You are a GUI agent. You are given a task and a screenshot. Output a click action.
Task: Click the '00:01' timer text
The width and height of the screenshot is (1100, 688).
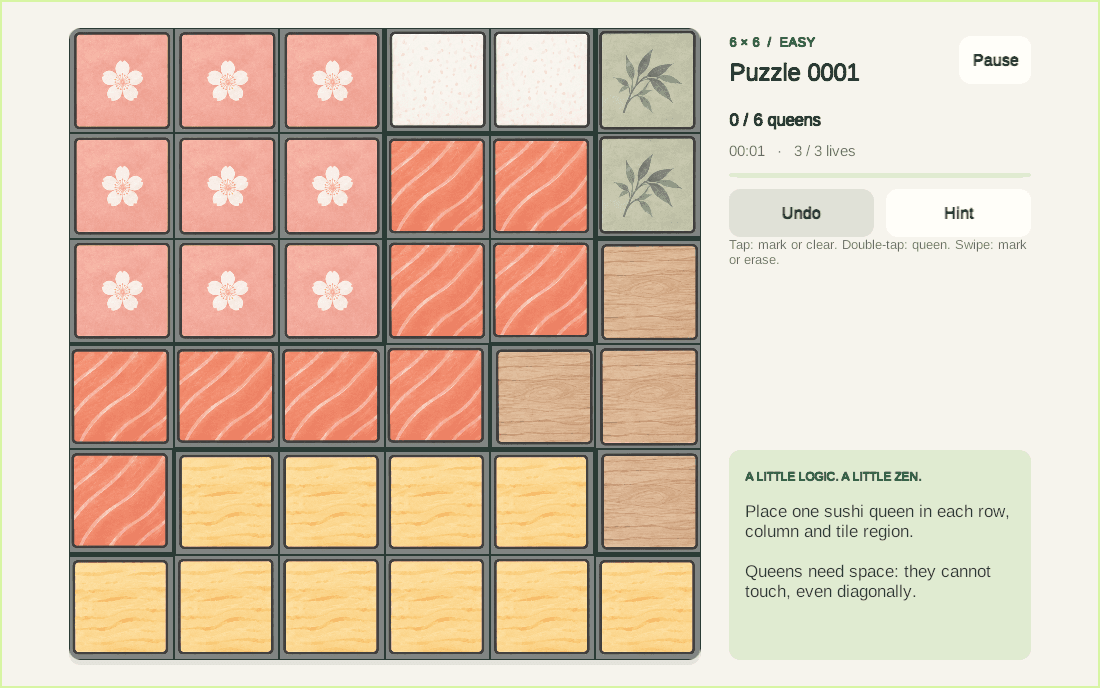click(x=746, y=151)
